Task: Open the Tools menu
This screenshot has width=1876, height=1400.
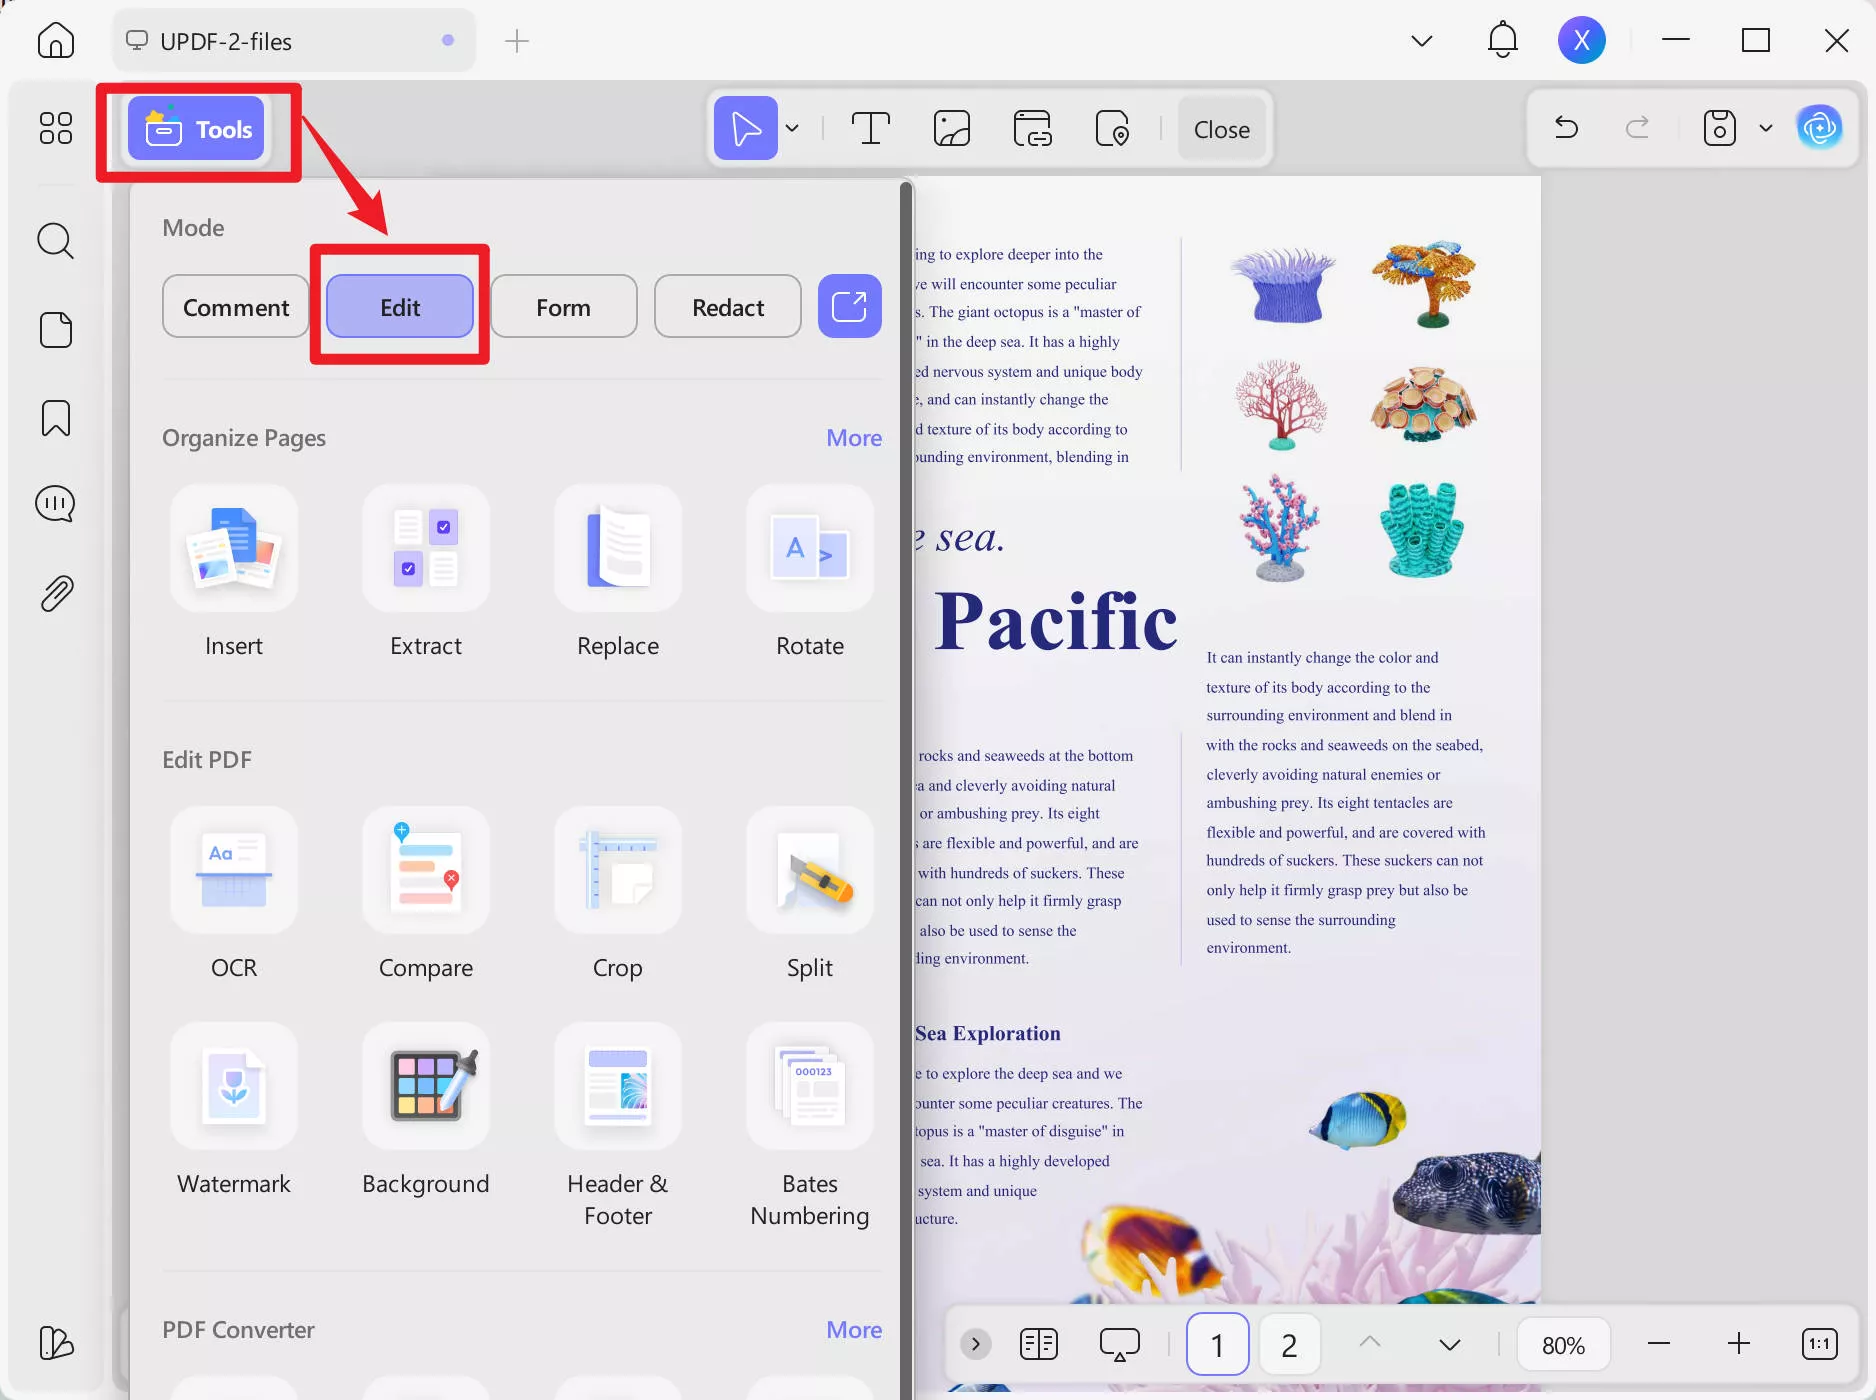Action: (197, 128)
